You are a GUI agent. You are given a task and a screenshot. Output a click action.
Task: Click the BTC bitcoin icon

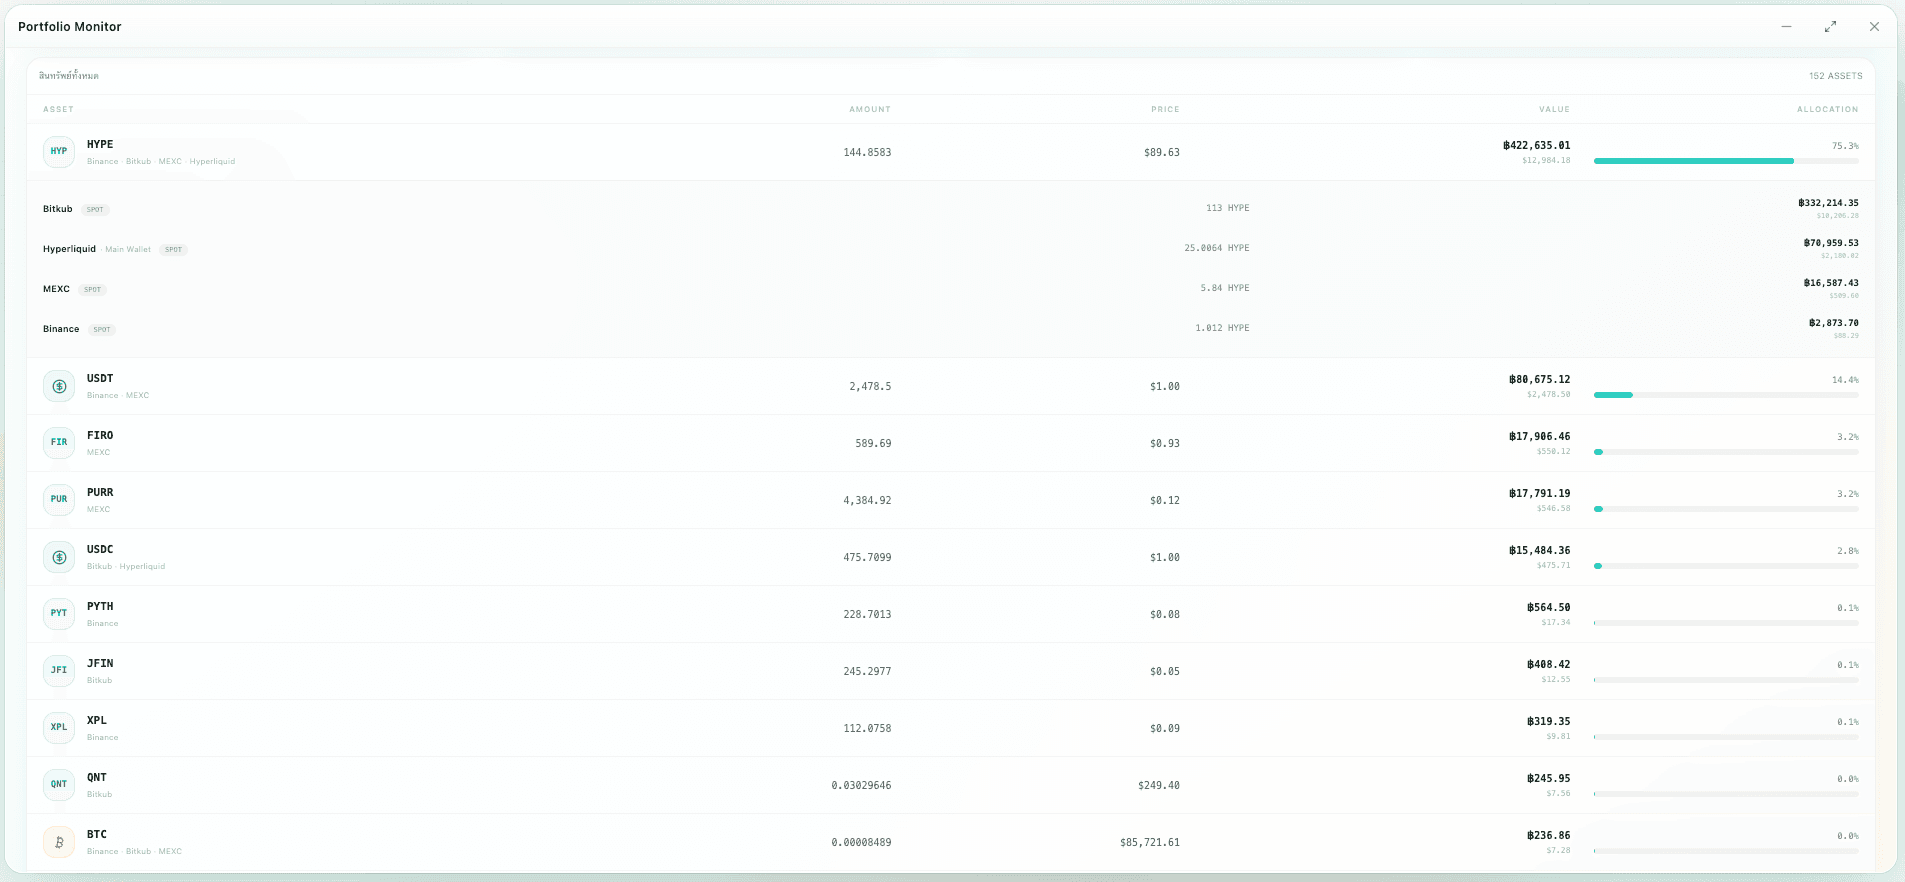pyautogui.click(x=59, y=842)
